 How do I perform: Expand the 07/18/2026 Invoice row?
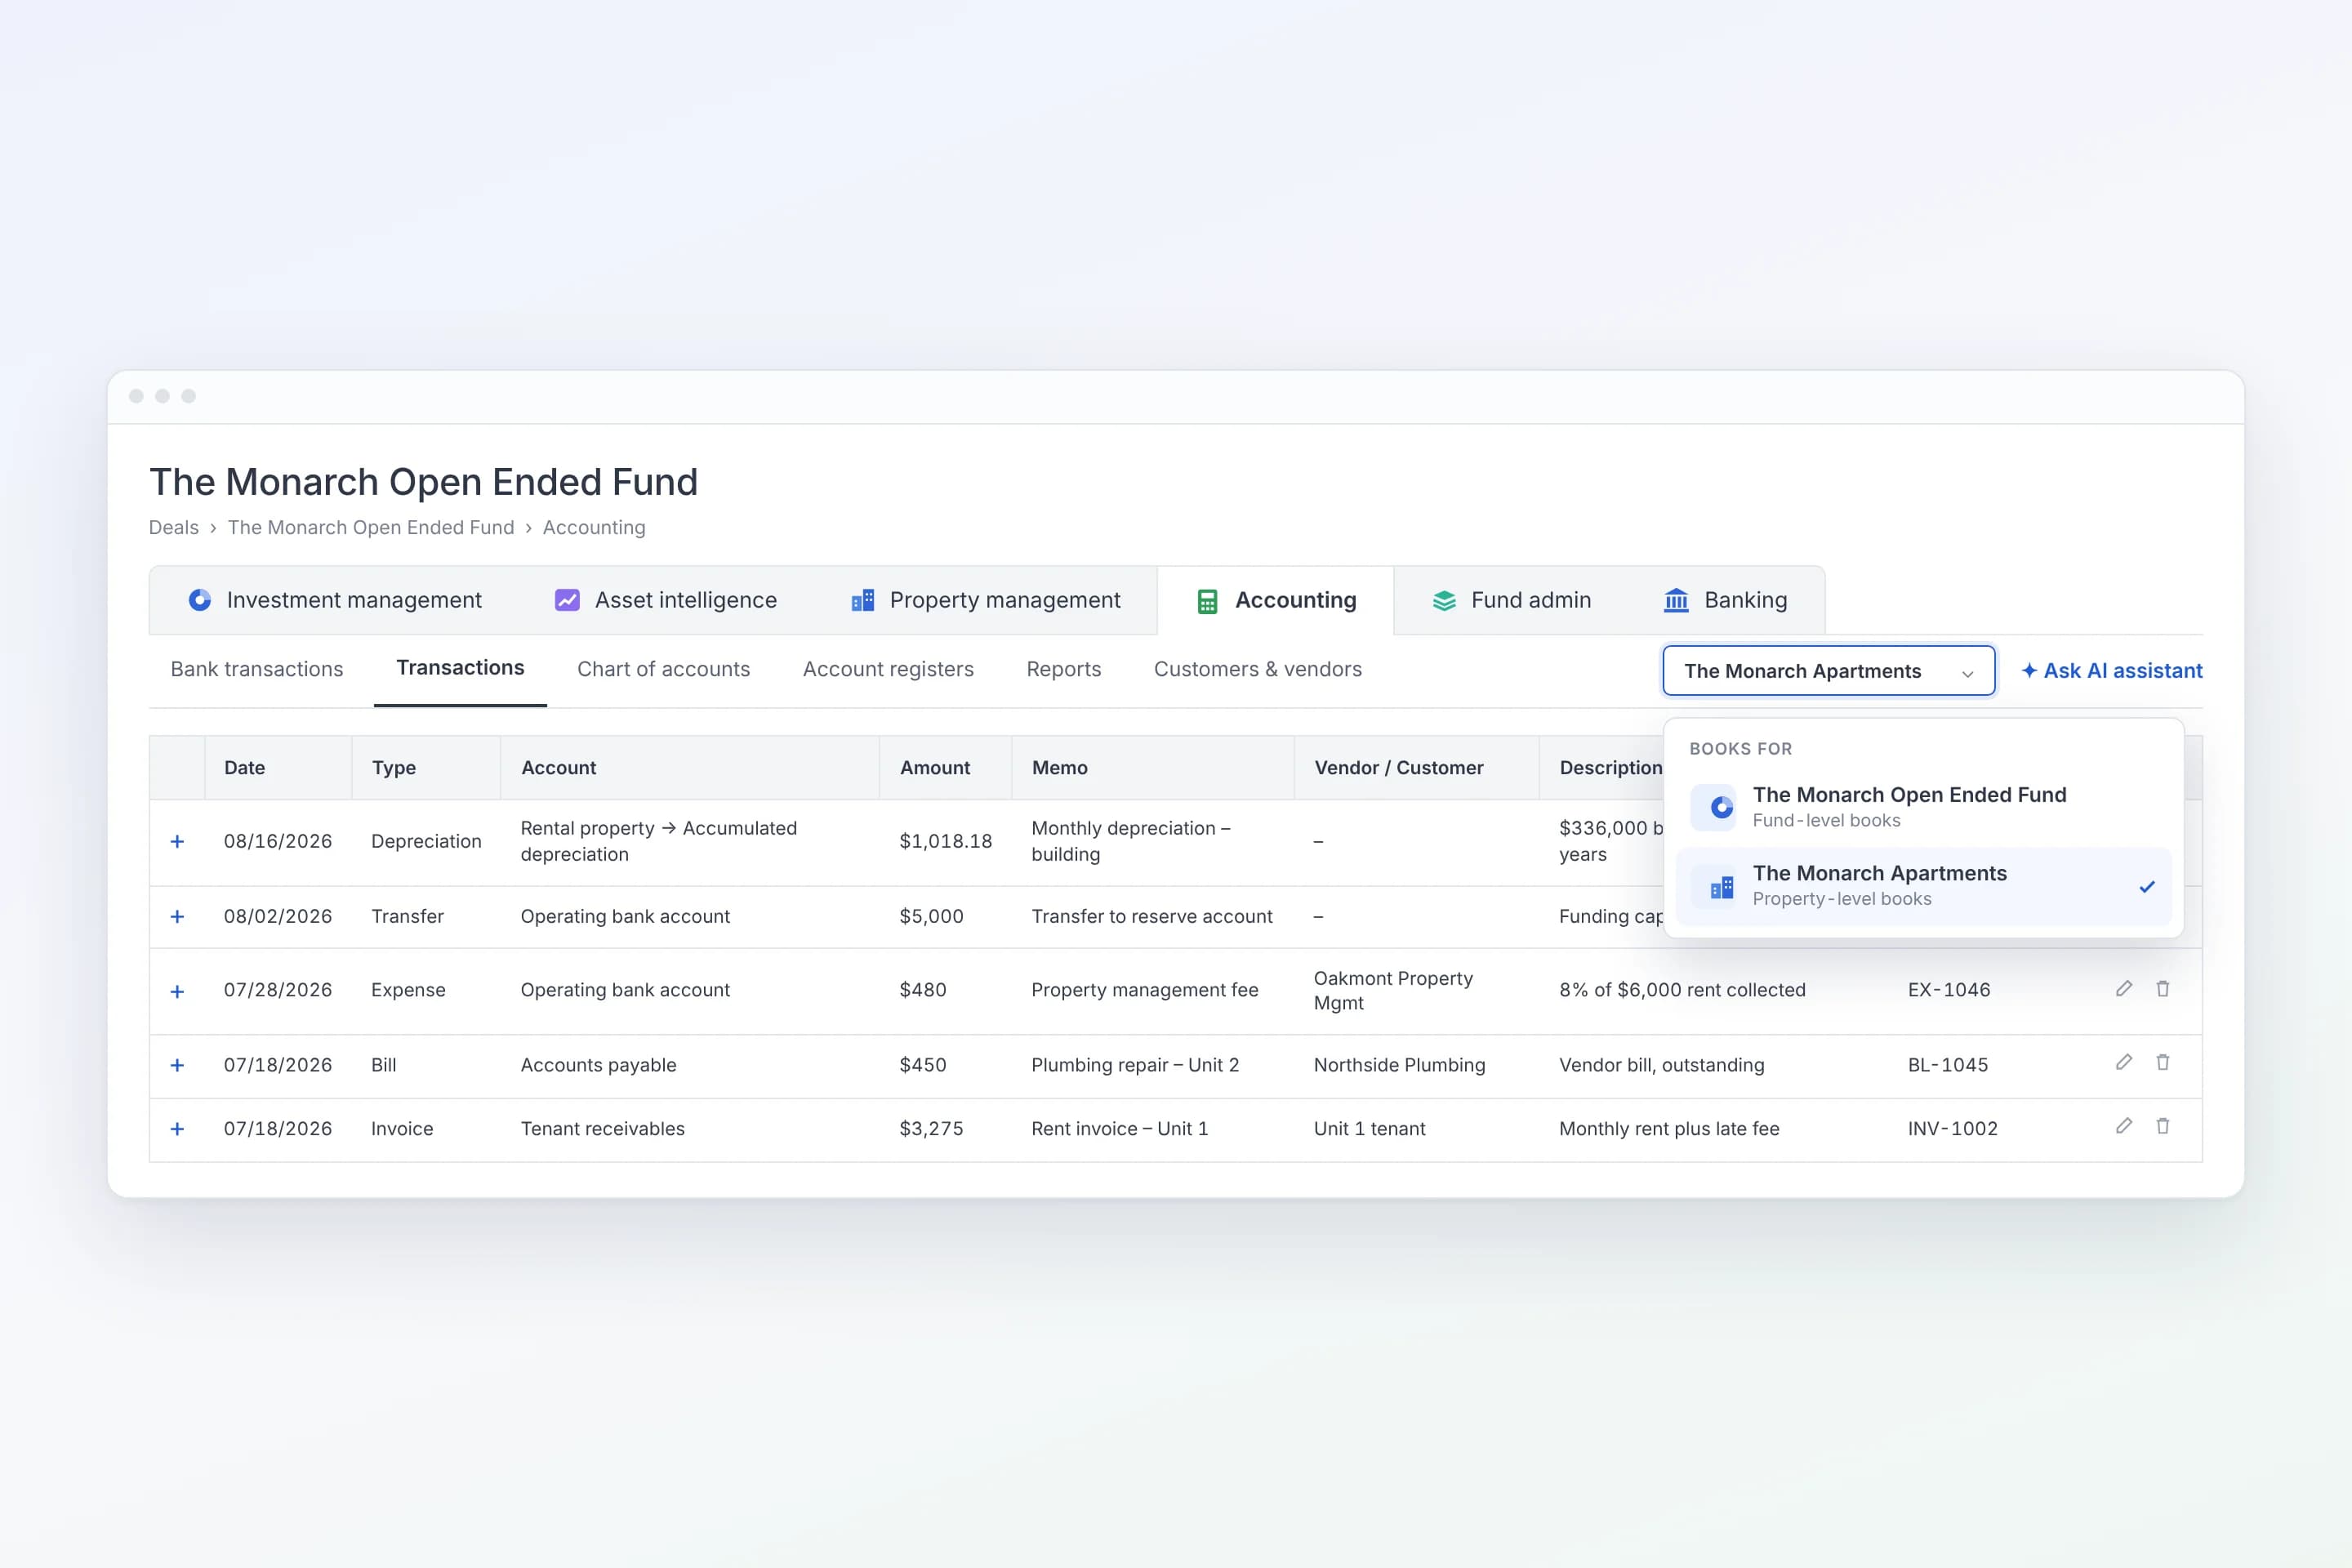point(177,1129)
